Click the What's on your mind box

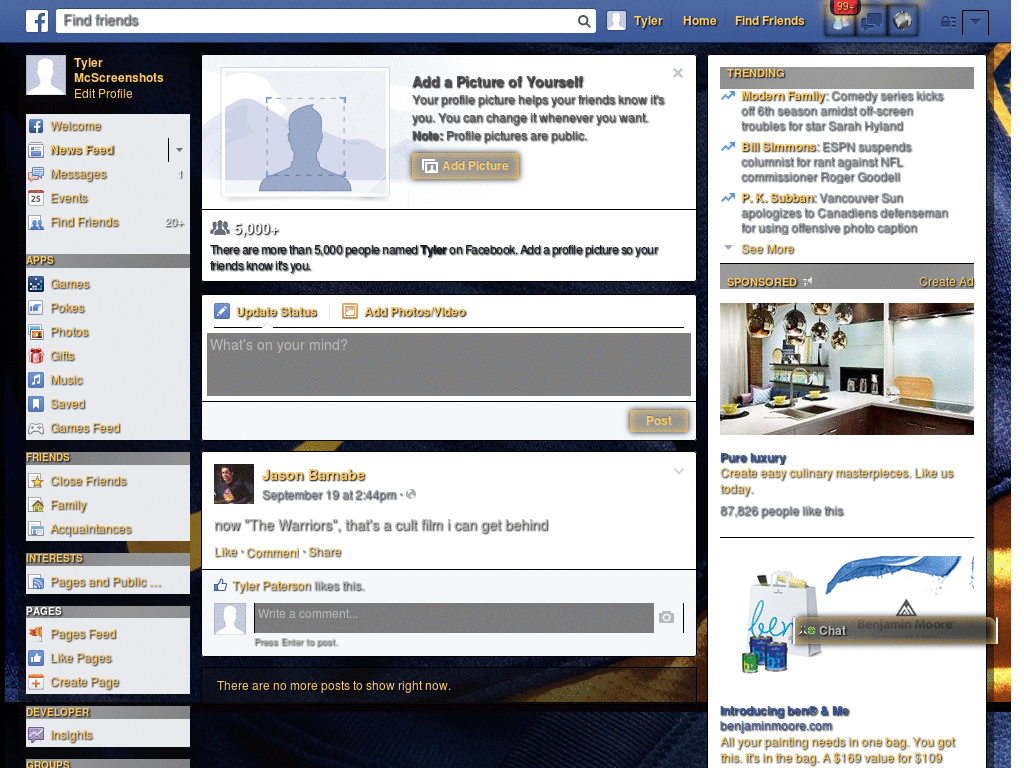(449, 364)
